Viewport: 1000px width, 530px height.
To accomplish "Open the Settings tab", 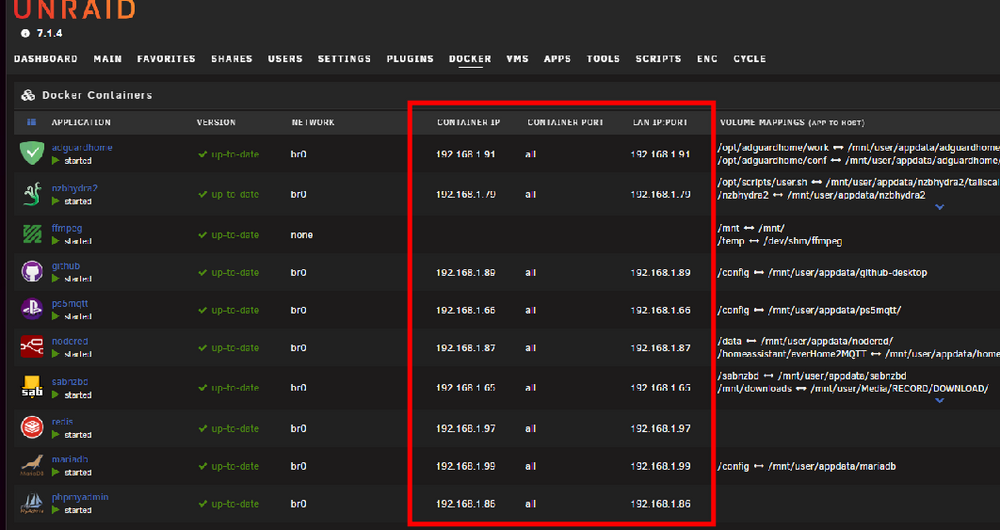I will coord(344,59).
